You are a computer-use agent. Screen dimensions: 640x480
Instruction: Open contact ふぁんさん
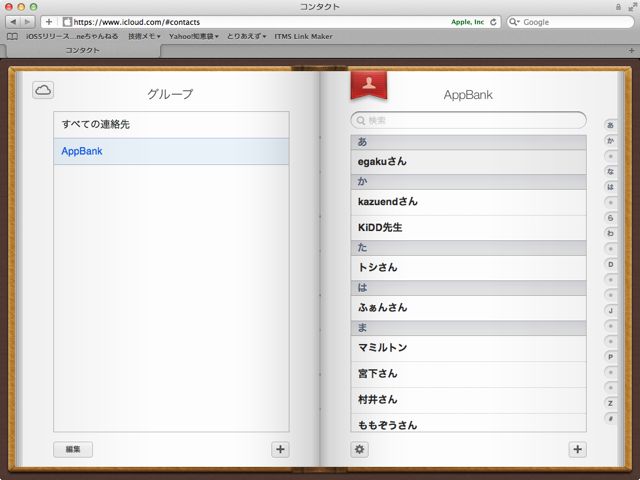(469, 308)
